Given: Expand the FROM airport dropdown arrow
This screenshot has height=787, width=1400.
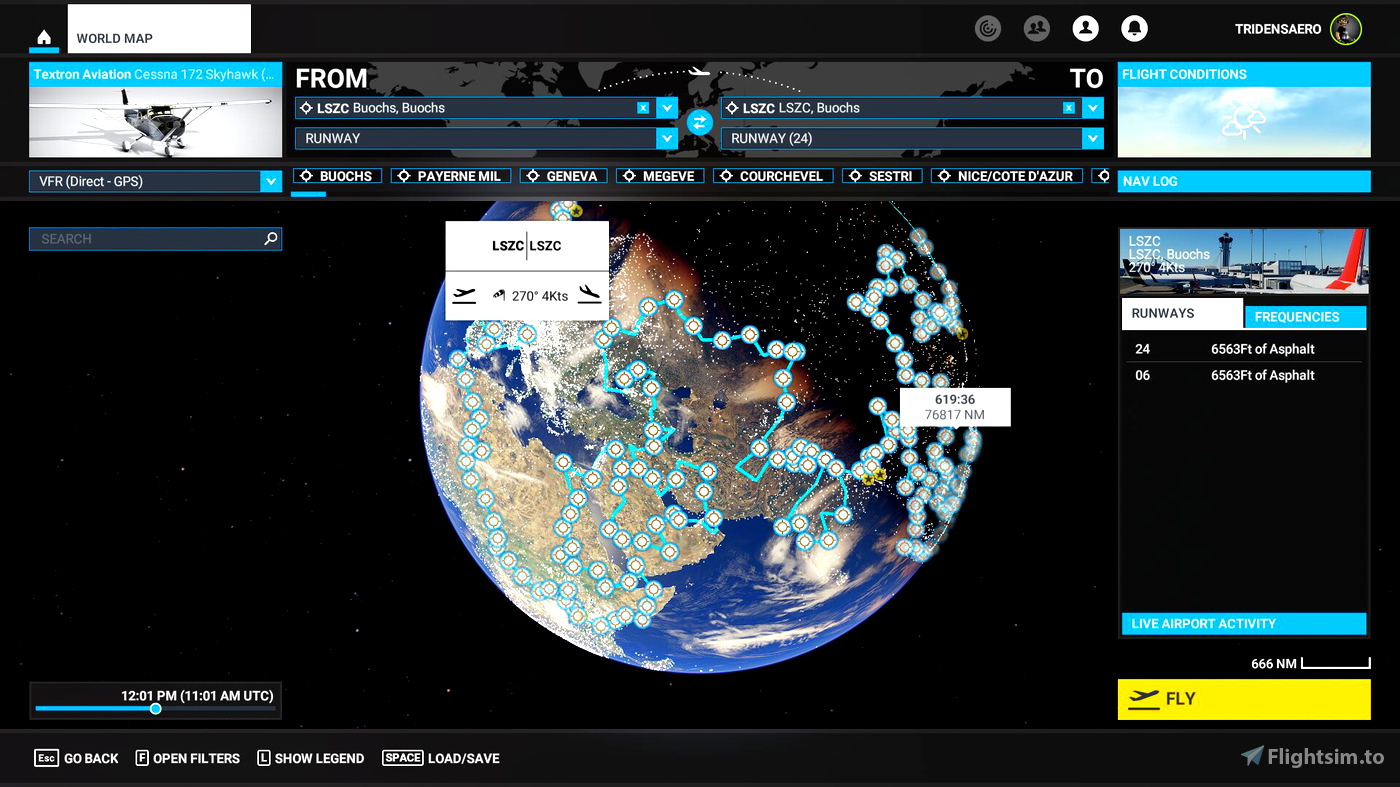Looking at the screenshot, I should coord(667,108).
